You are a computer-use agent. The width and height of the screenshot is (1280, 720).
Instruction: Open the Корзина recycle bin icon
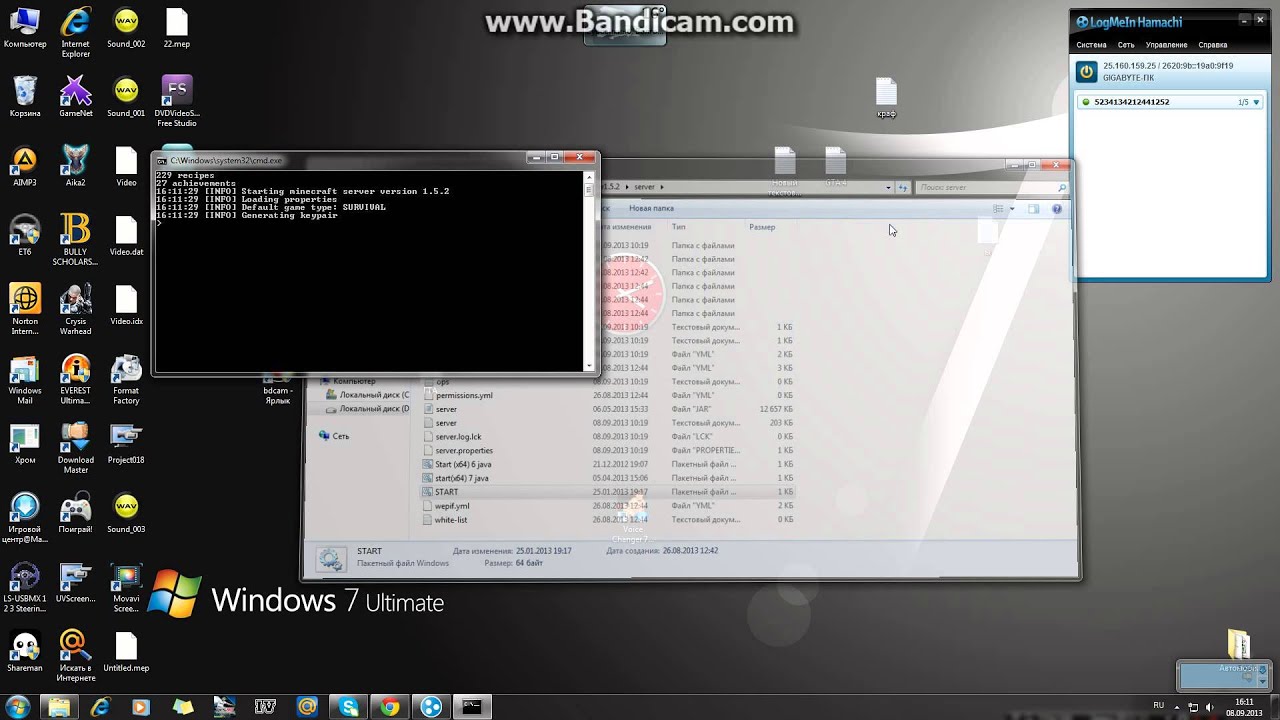click(x=25, y=98)
